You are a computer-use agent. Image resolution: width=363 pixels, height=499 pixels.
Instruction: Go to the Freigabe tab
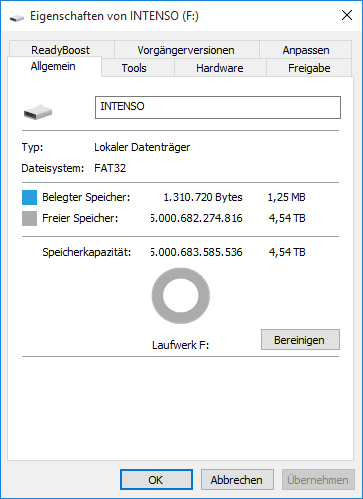[x=309, y=68]
